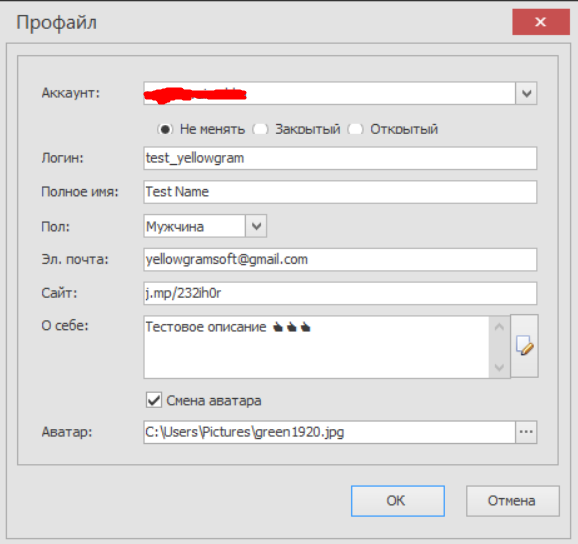Open the Пол dropdown arrow
The height and width of the screenshot is (544, 578).
(256, 226)
